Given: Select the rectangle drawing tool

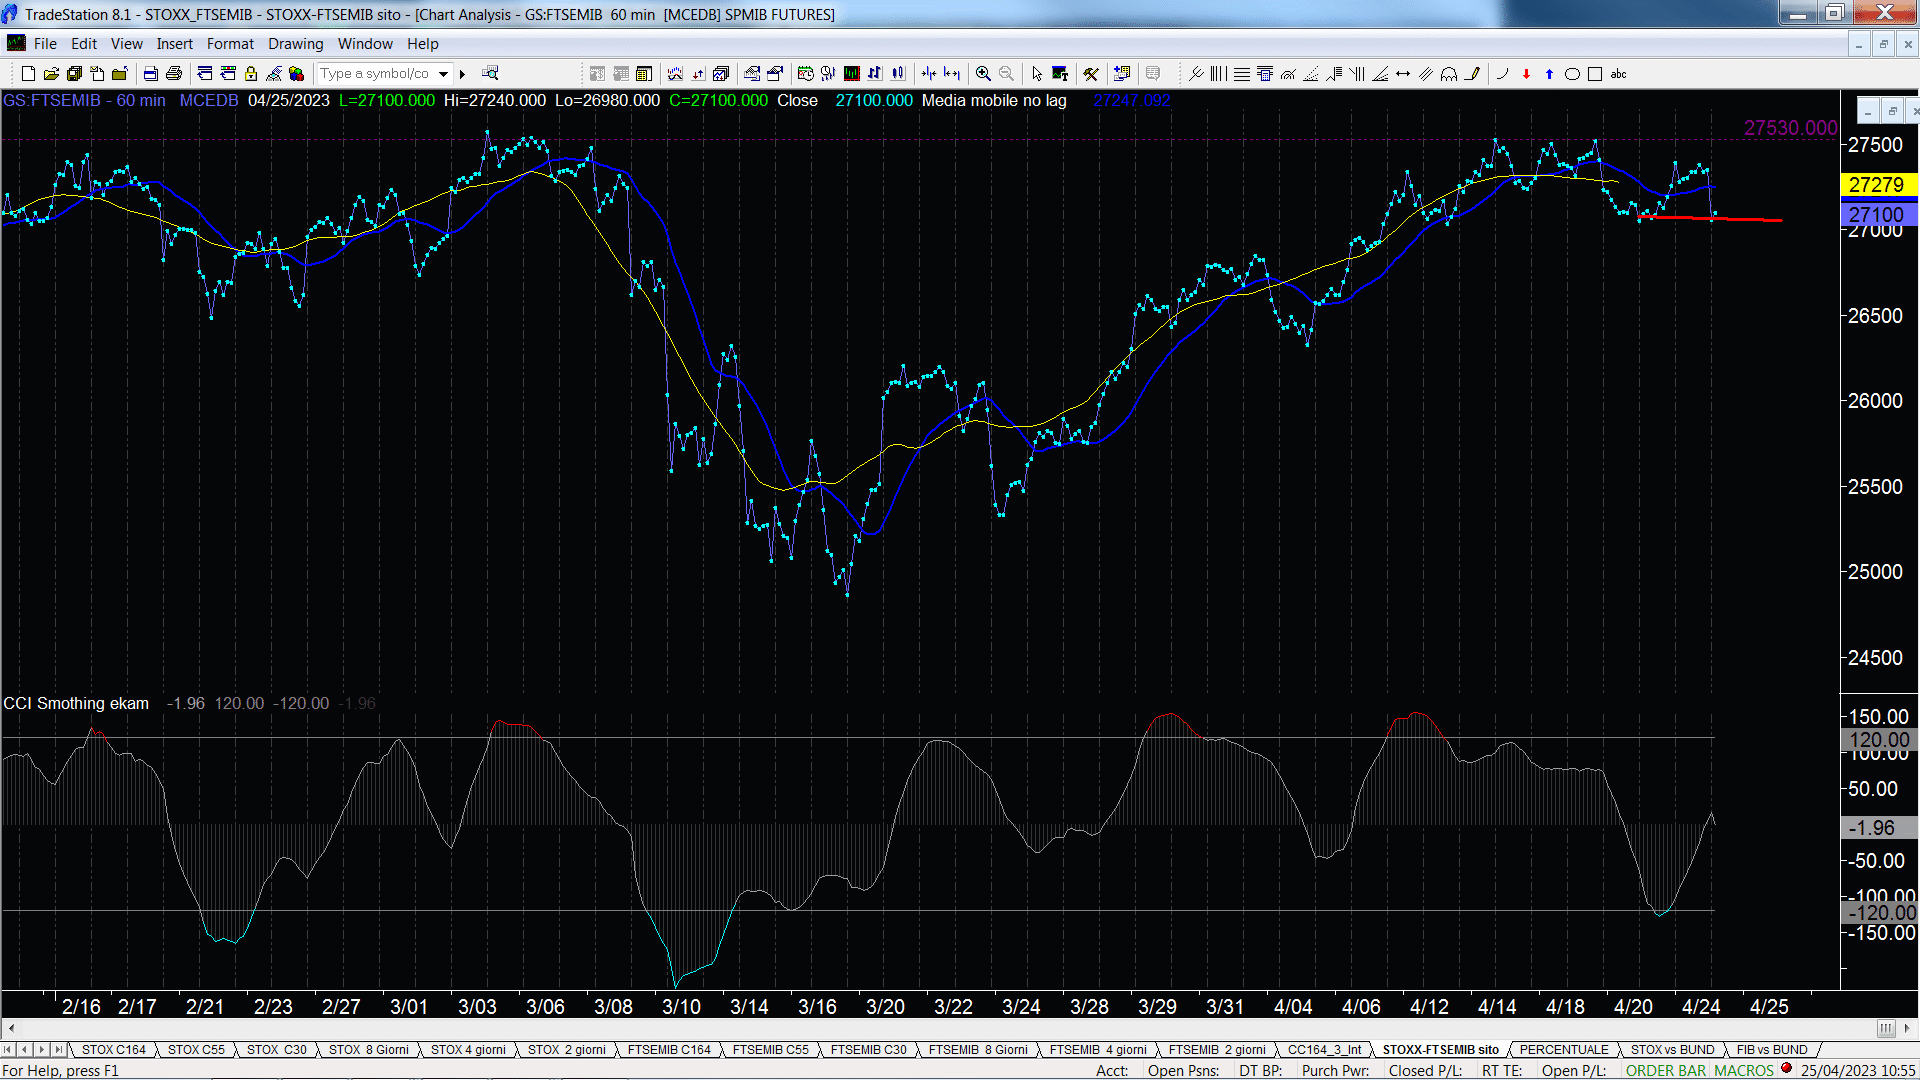Looking at the screenshot, I should (1595, 73).
